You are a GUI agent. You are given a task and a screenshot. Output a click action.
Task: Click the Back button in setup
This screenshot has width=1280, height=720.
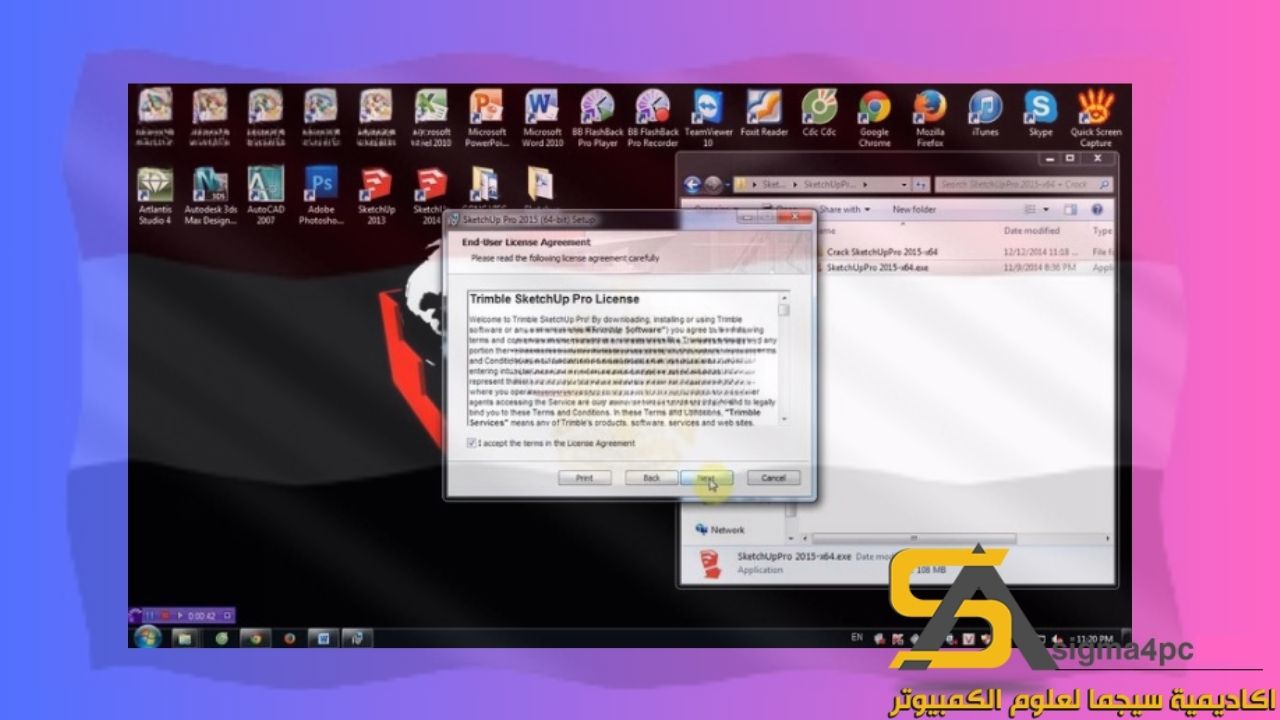click(652, 478)
